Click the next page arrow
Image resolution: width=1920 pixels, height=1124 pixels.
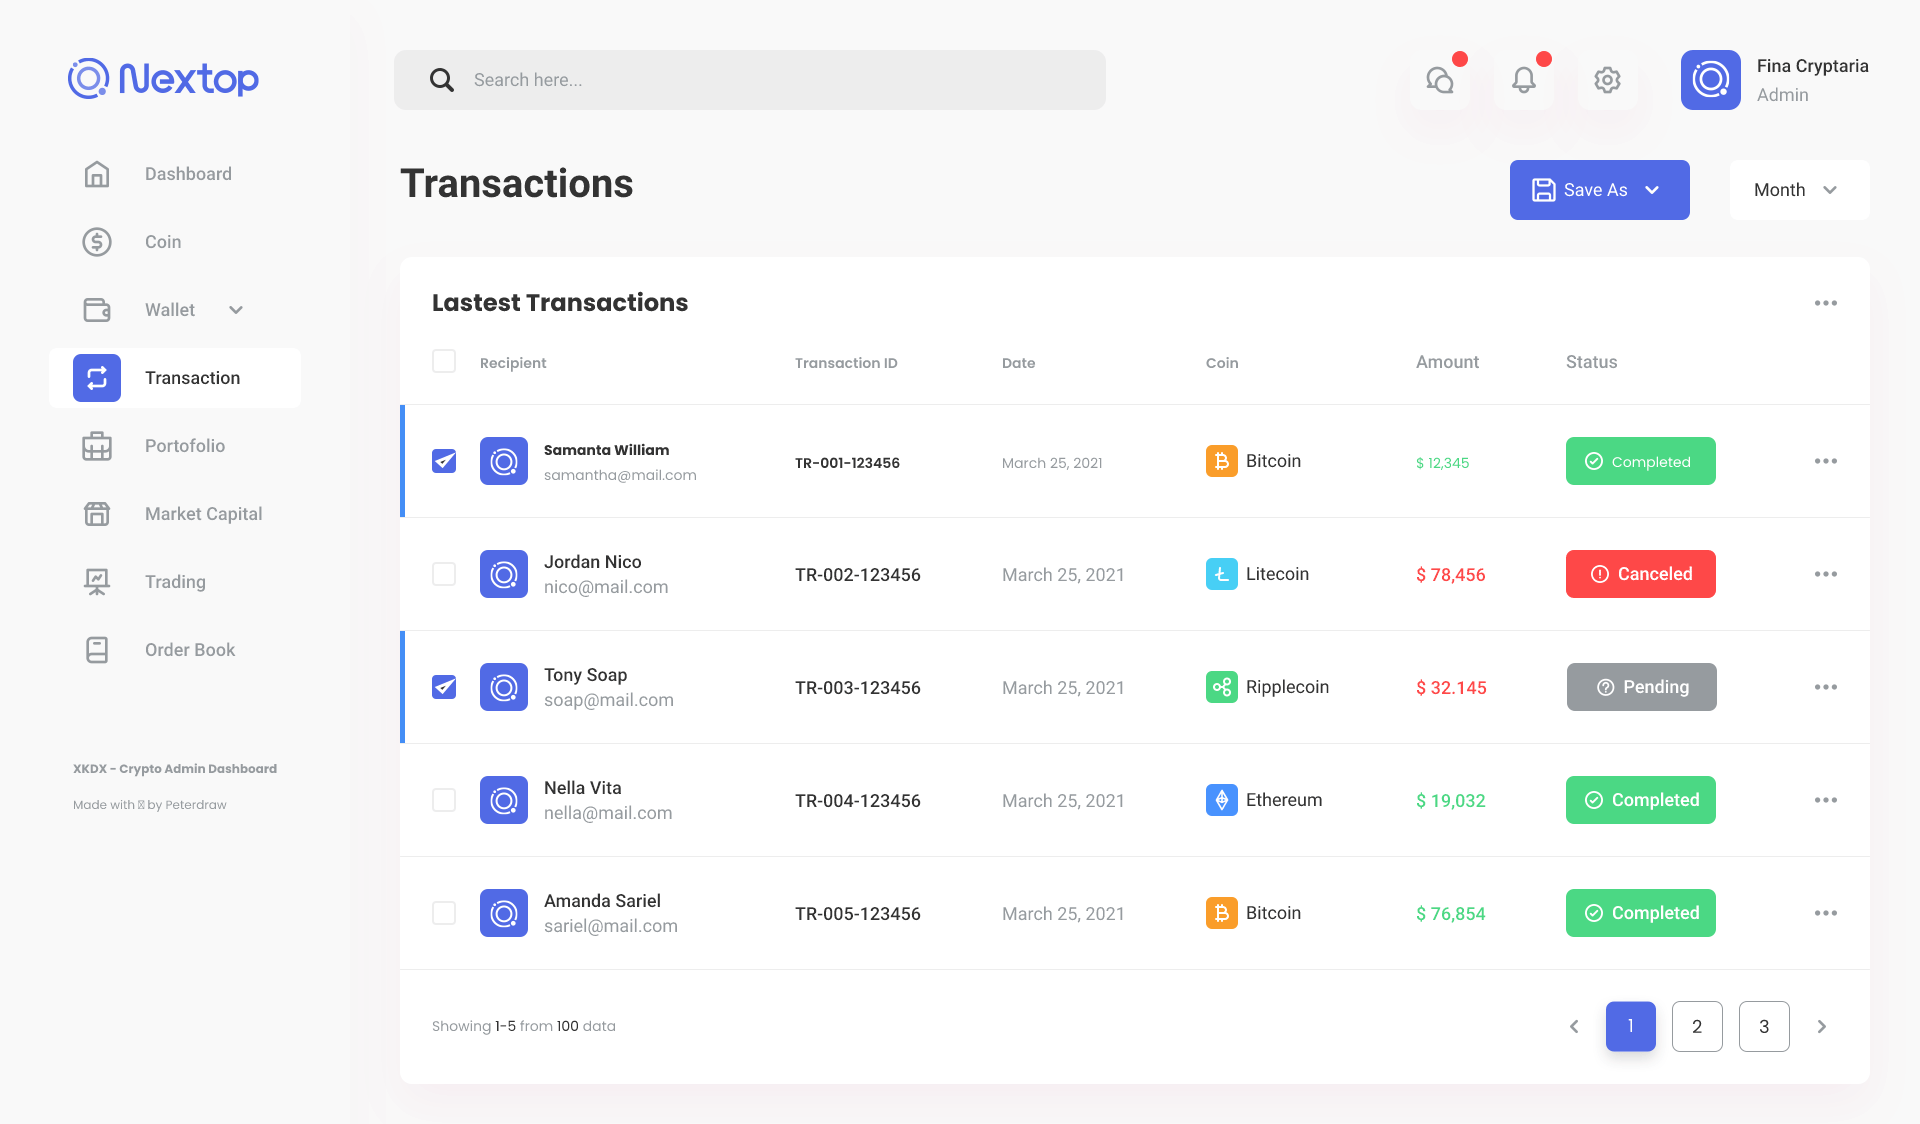click(1822, 1026)
